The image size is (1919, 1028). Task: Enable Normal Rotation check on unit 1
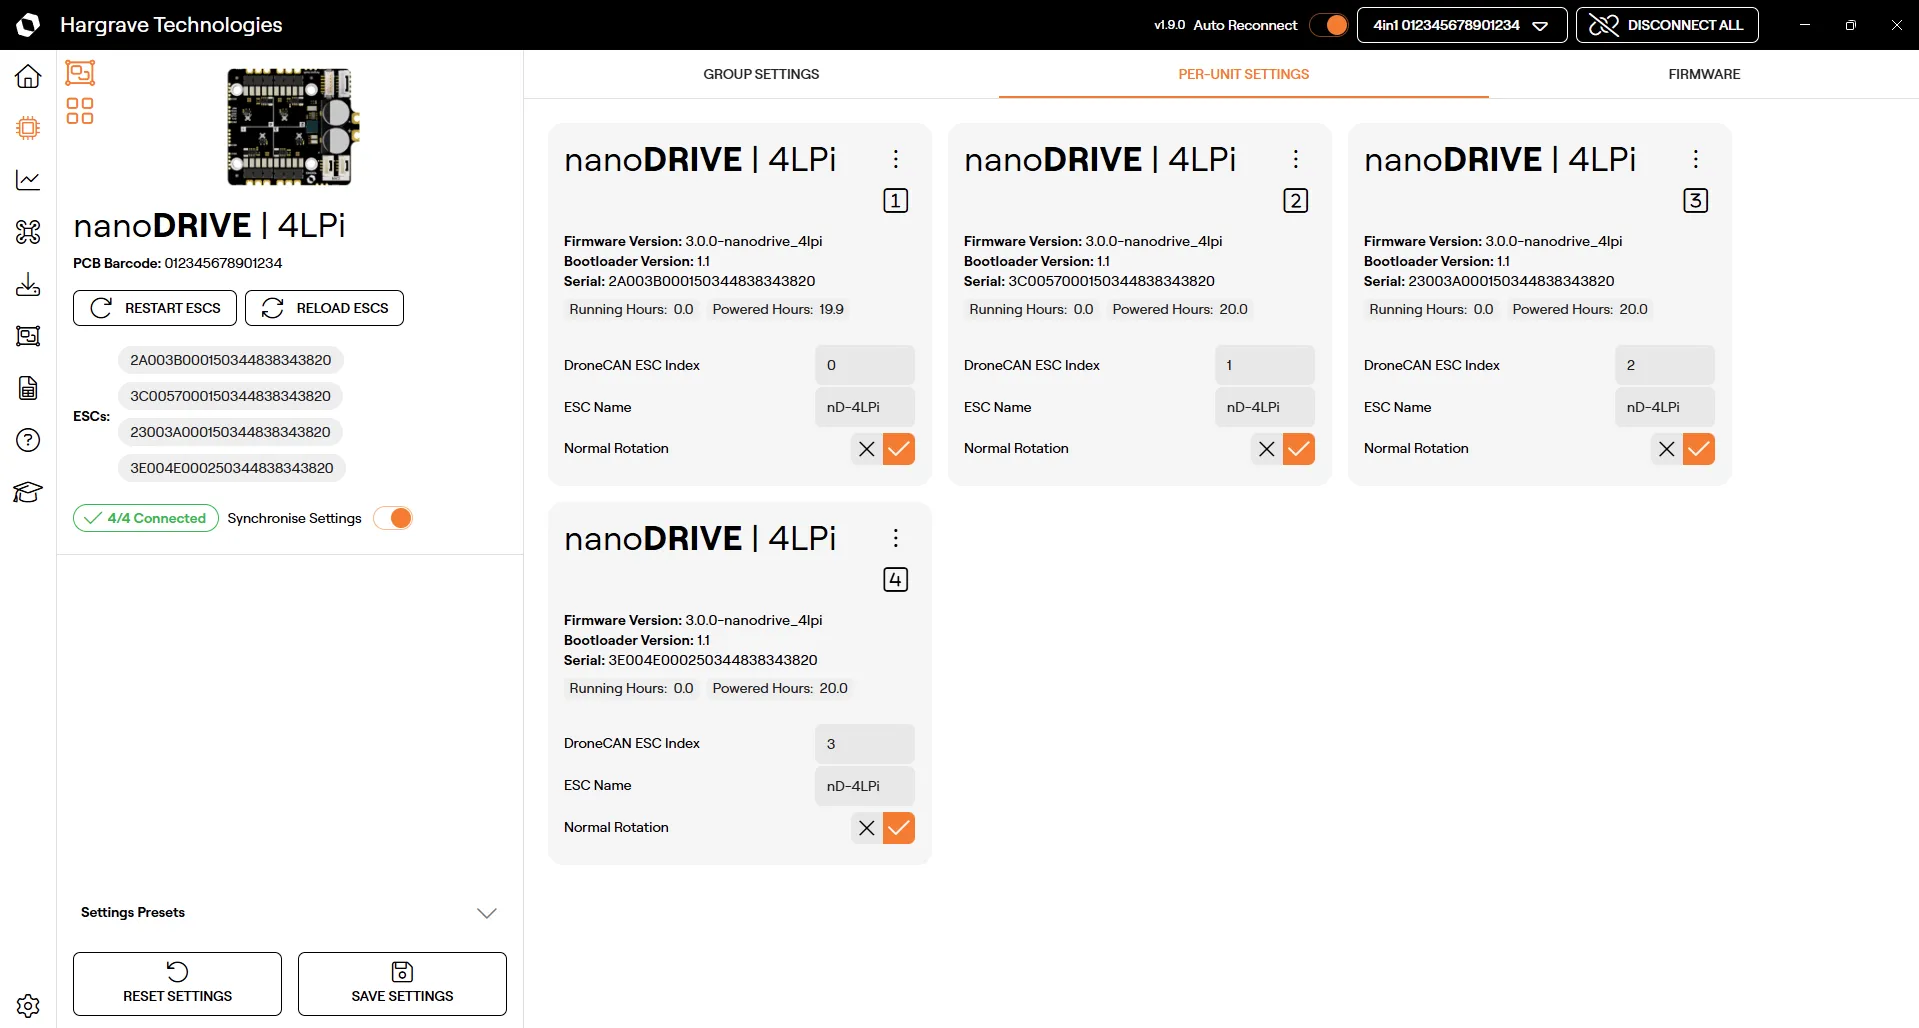point(899,449)
